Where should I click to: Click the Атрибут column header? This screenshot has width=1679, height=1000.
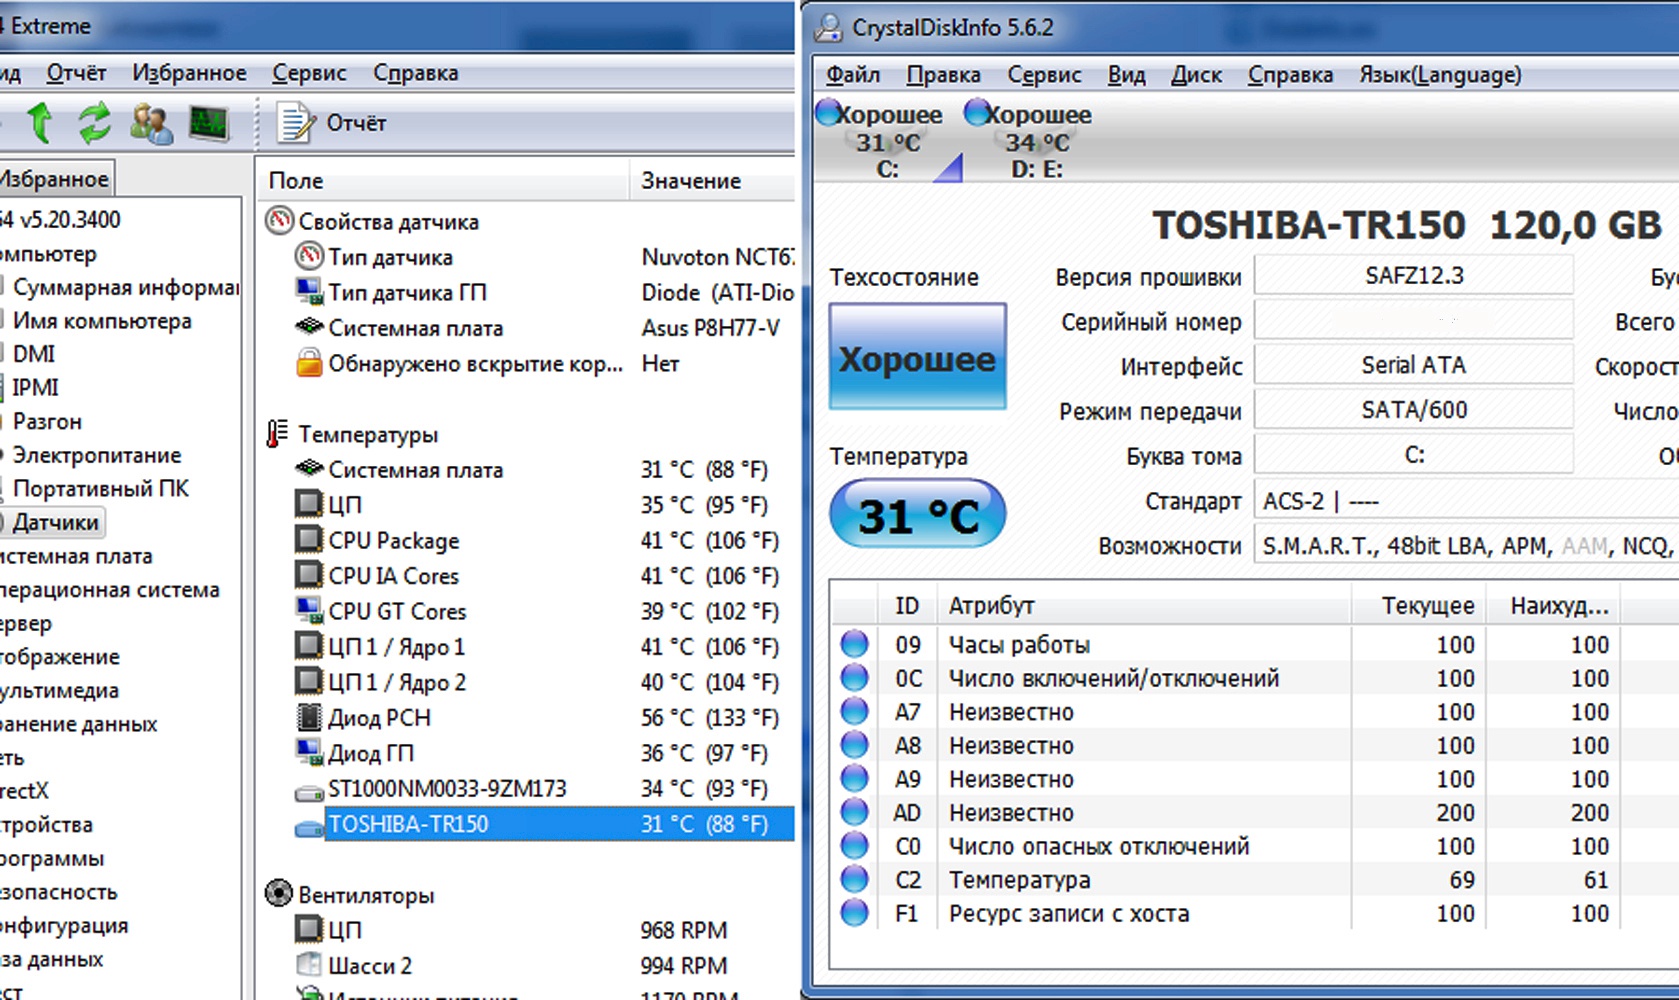pyautogui.click(x=1144, y=606)
